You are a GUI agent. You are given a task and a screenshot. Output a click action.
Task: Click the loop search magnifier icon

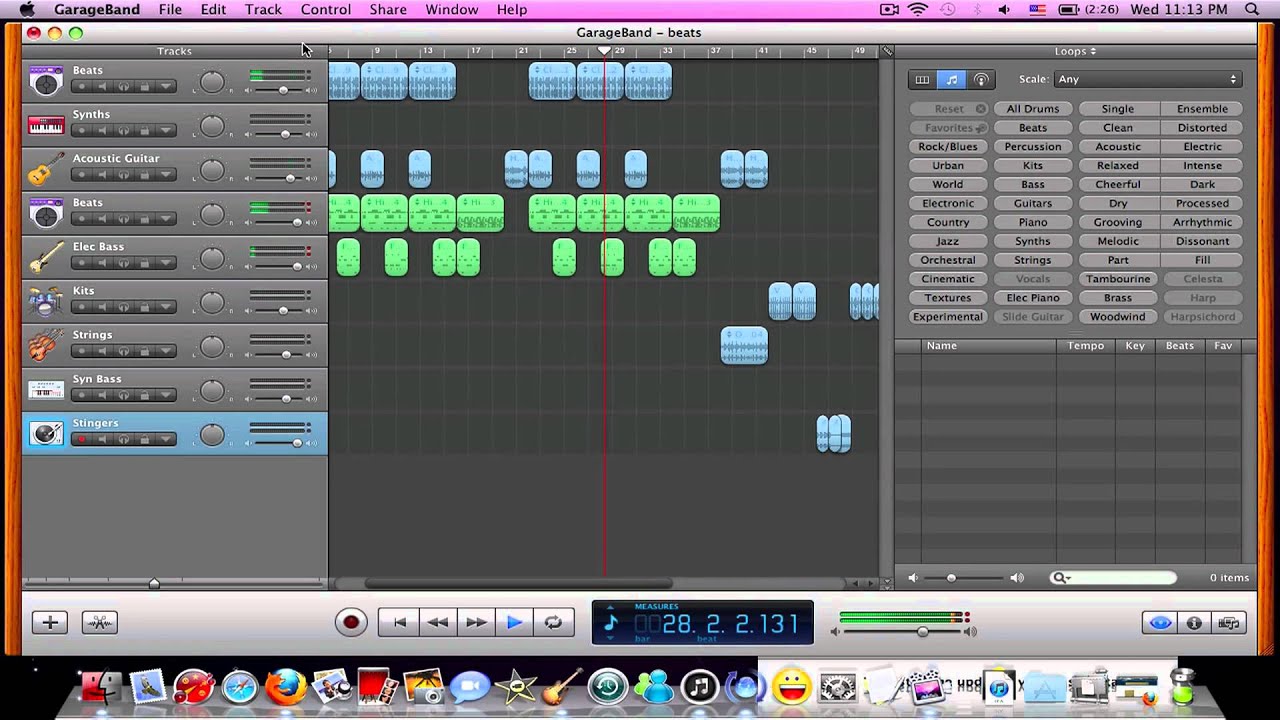point(1060,578)
